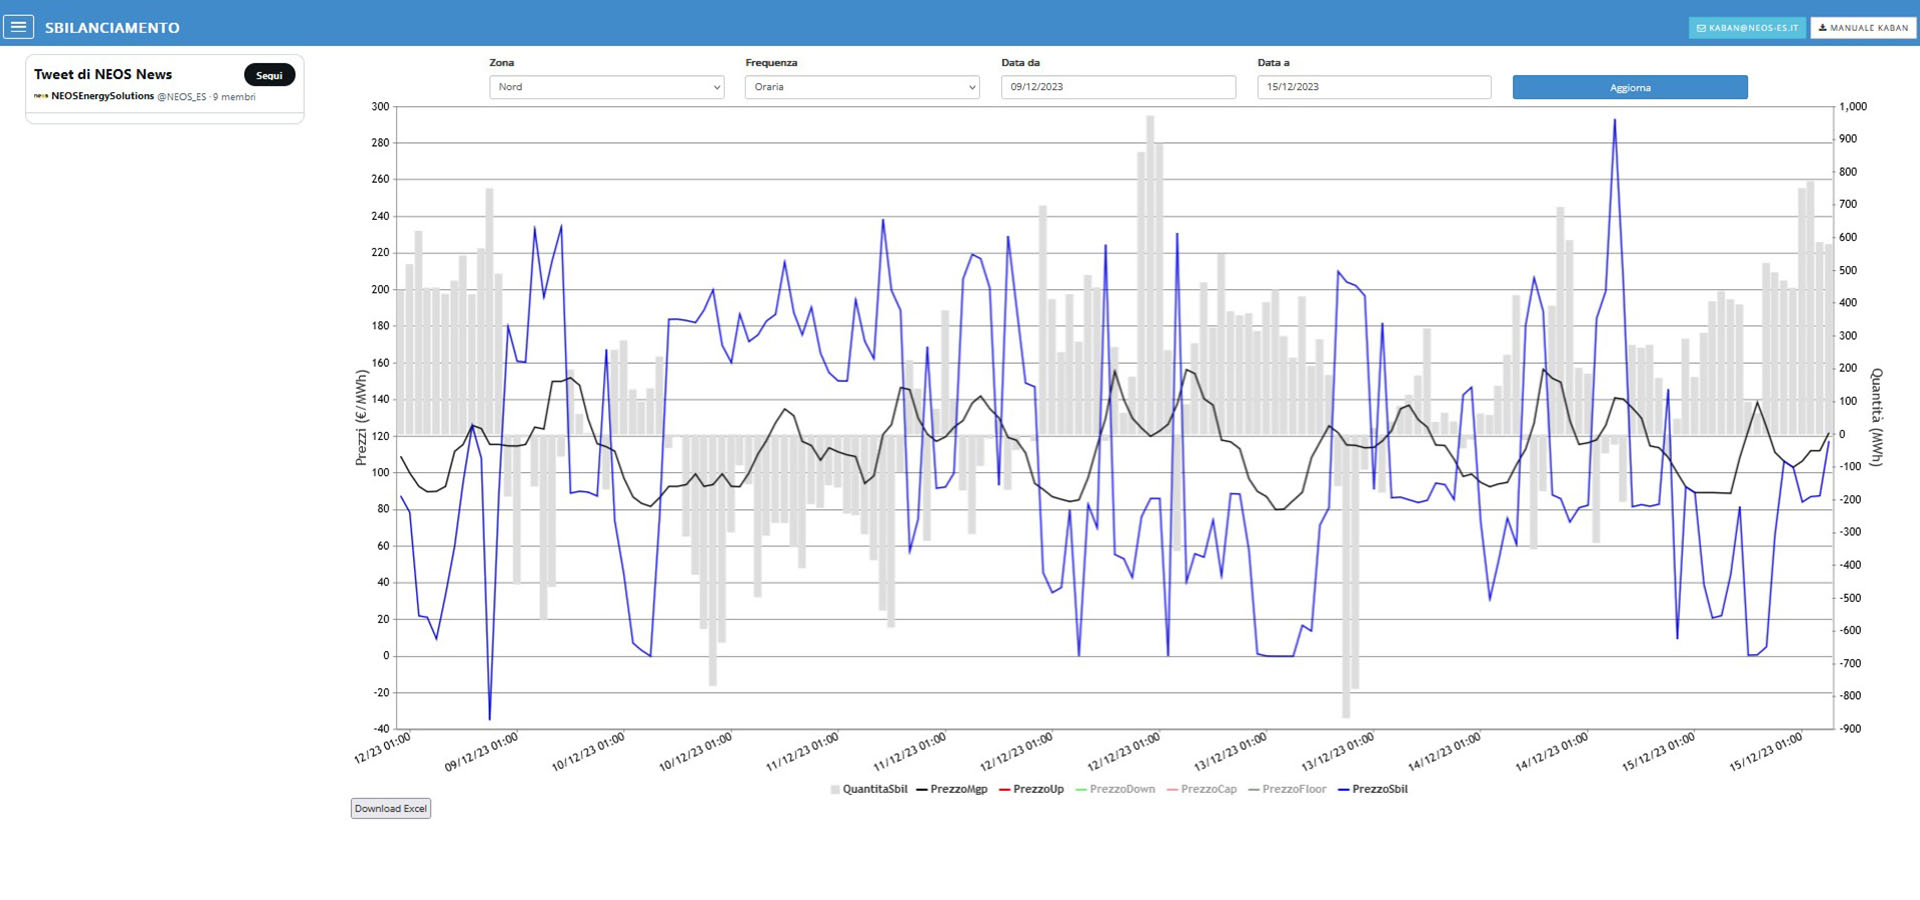The width and height of the screenshot is (1920, 900).
Task: Click the KABAN@NEOS-ES.IT email button
Action: (1747, 28)
